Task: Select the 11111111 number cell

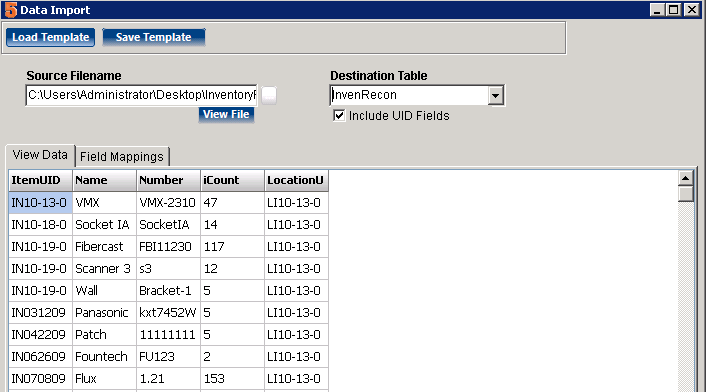Action: tap(168, 335)
